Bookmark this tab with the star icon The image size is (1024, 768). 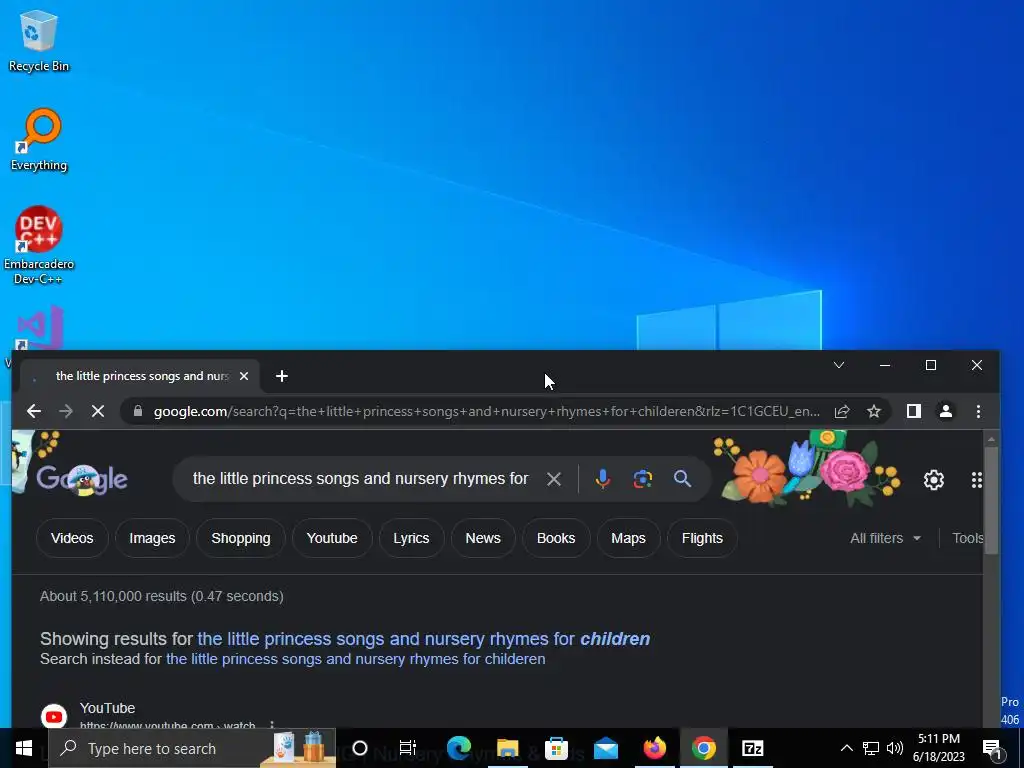874,411
